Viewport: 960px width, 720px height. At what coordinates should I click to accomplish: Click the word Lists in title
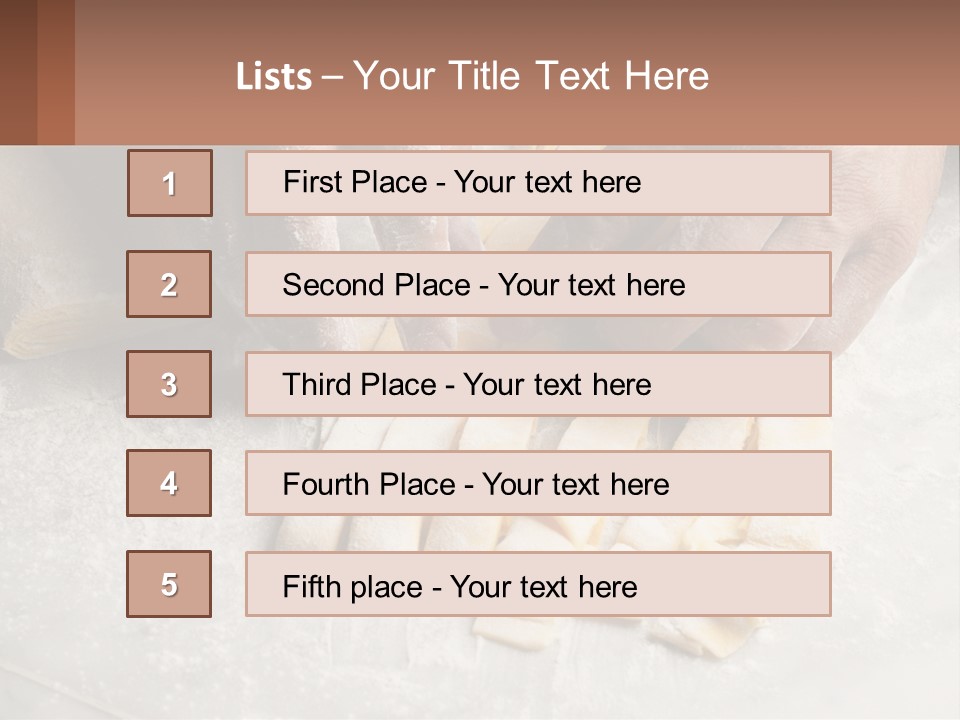[274, 77]
